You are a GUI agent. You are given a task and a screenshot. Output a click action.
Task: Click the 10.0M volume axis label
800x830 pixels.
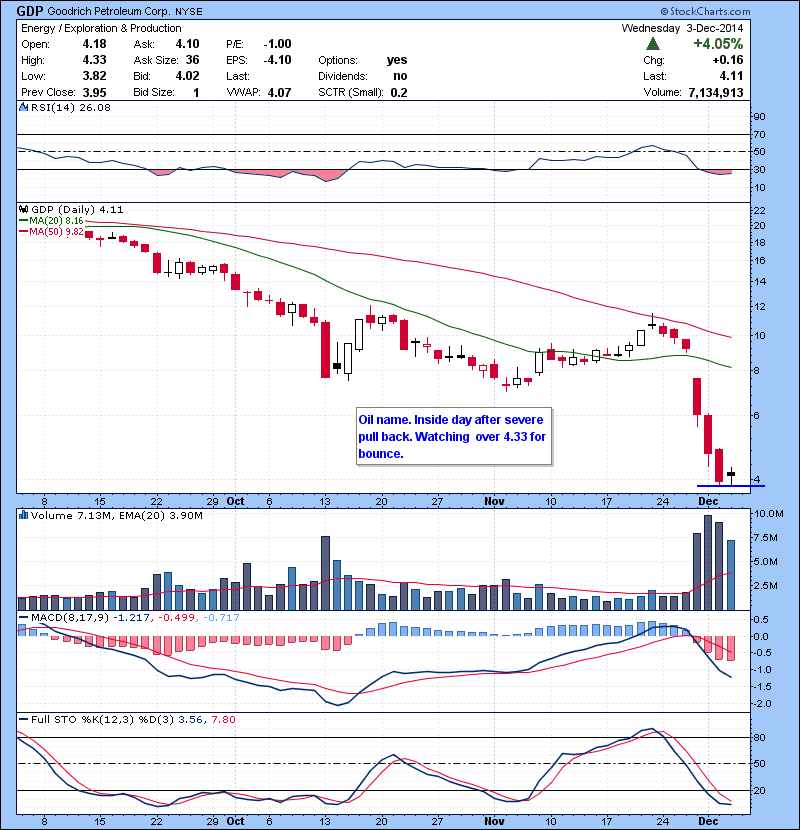(x=769, y=513)
